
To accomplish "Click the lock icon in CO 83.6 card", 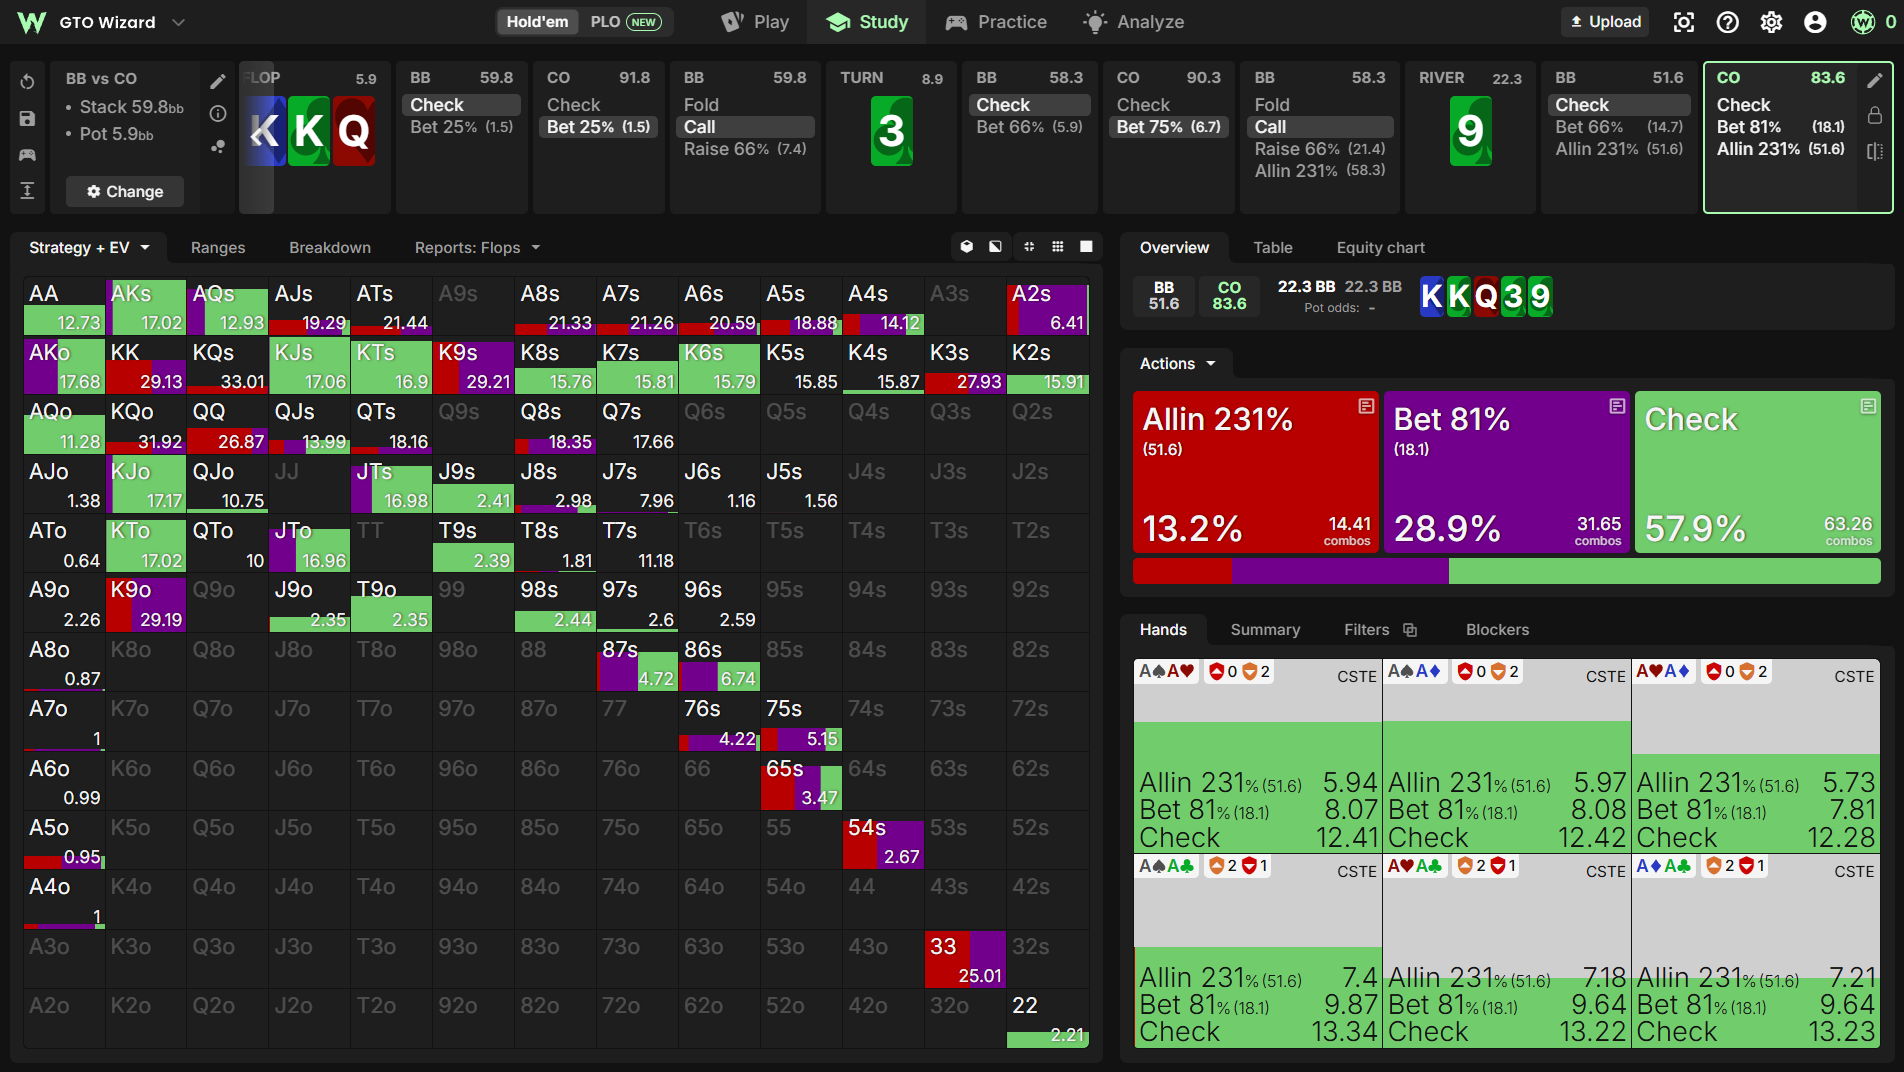I will 1875,116.
